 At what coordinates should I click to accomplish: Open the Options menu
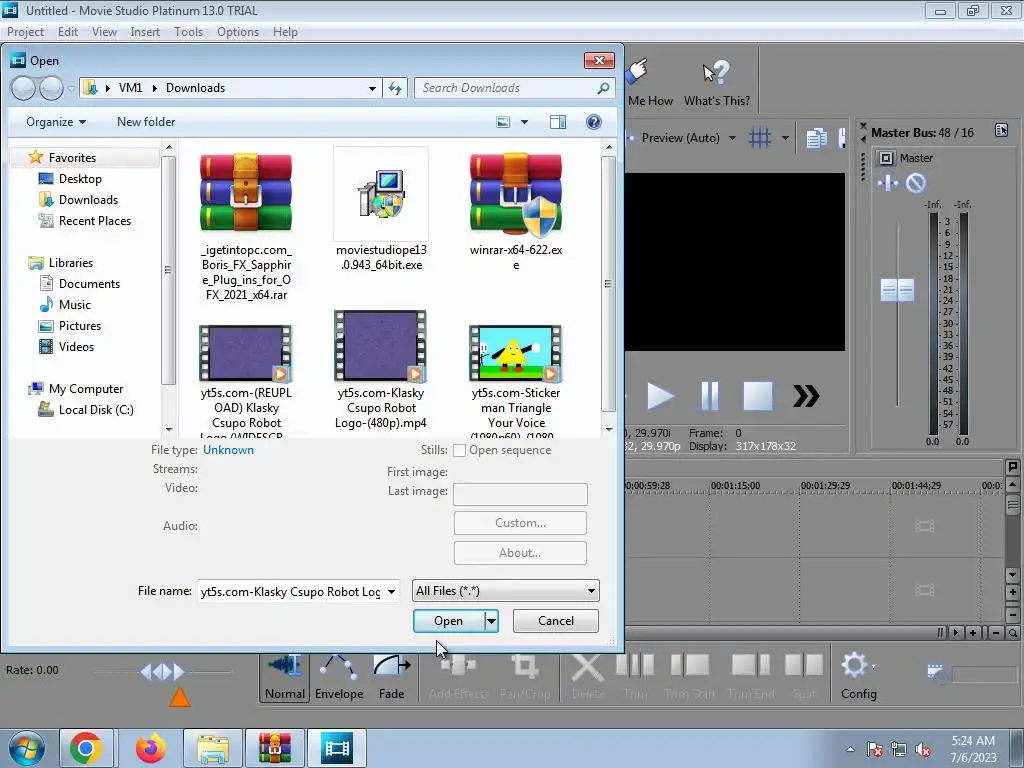[x=238, y=31]
